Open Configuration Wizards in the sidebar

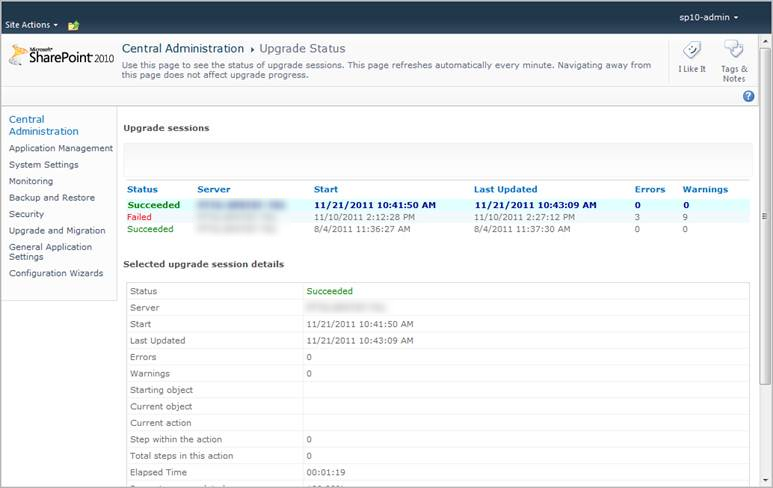pyautogui.click(x=56, y=273)
